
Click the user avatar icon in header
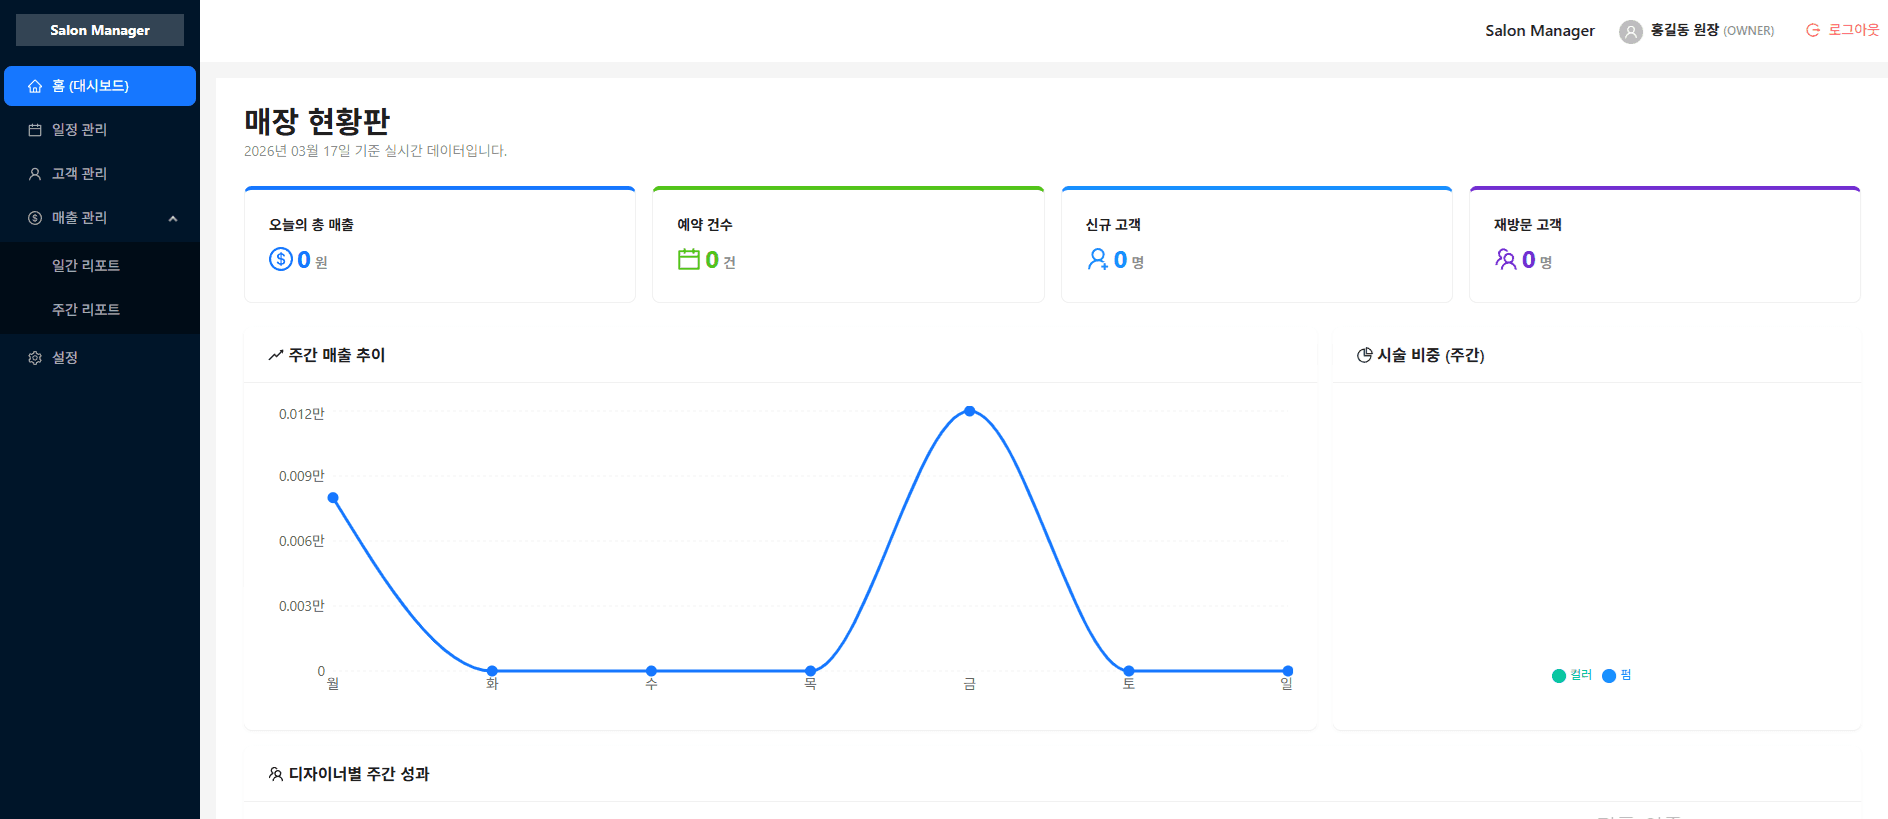pos(1630,31)
